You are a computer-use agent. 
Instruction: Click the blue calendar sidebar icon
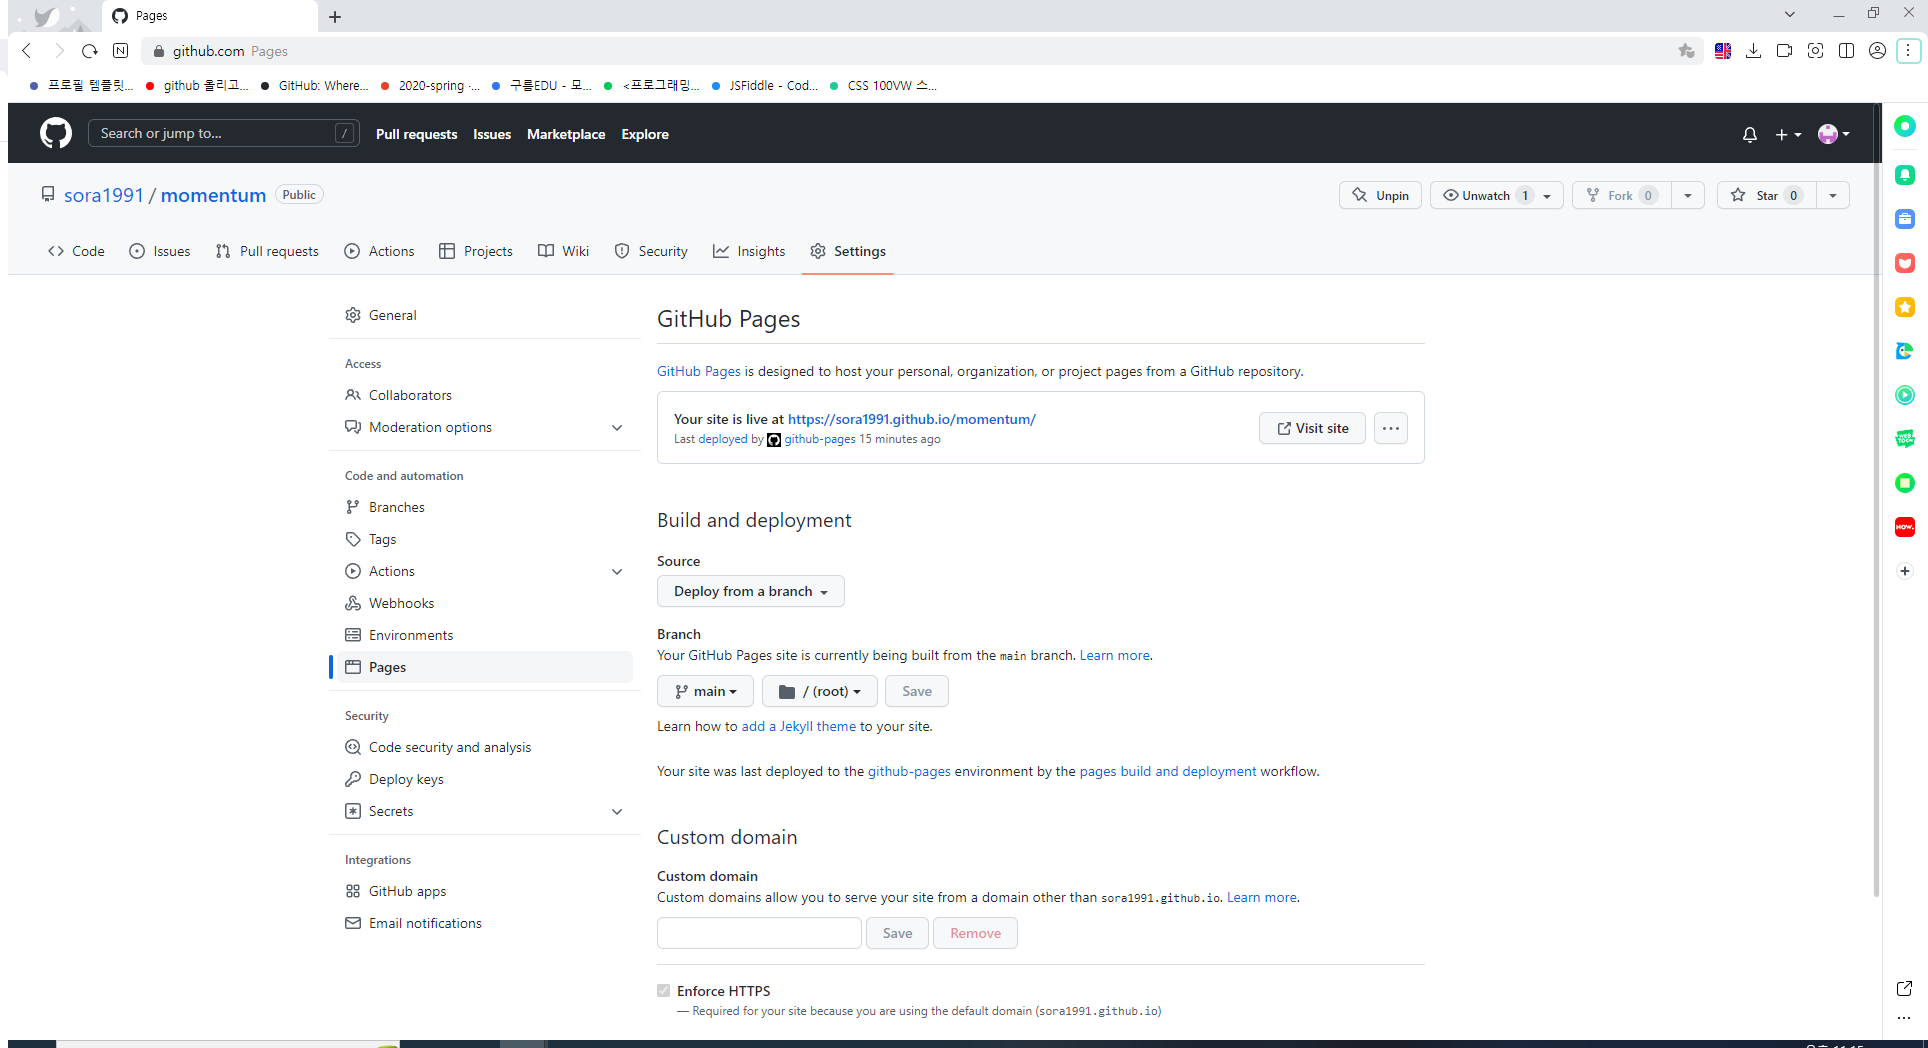[1905, 219]
